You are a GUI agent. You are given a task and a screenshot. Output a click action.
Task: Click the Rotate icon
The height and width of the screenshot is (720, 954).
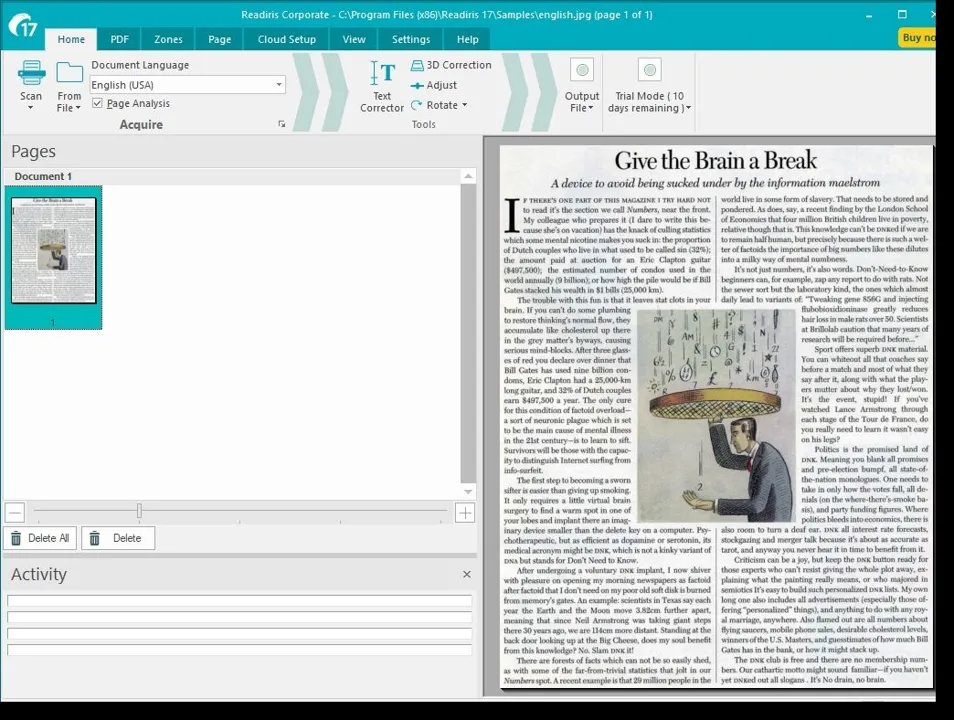click(x=417, y=105)
